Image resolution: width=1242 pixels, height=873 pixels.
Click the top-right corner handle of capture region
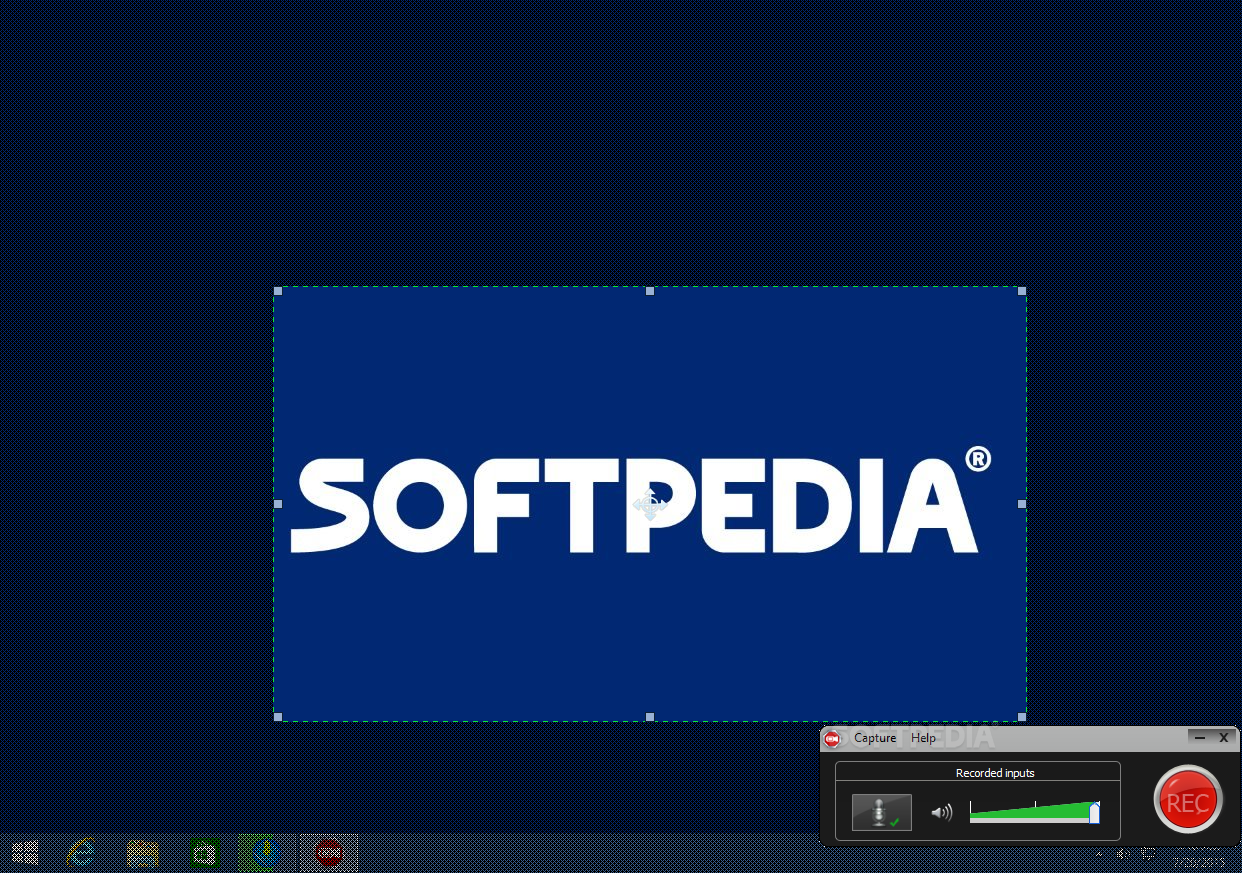point(1022,291)
